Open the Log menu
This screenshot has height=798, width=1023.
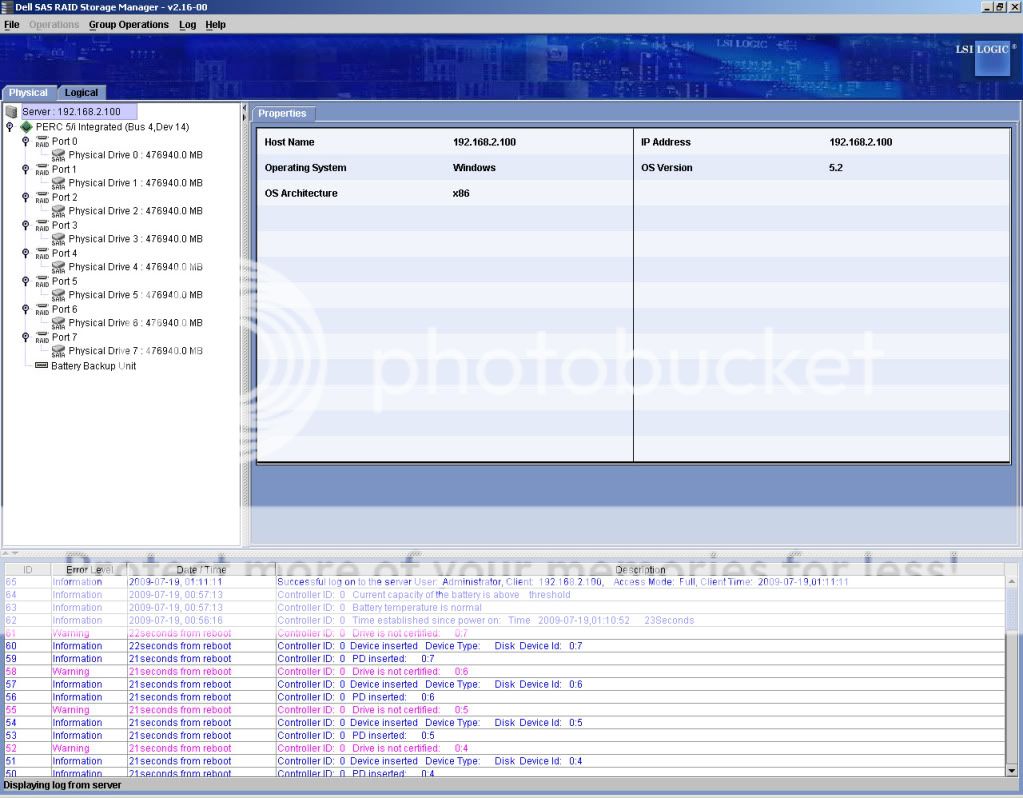point(188,24)
